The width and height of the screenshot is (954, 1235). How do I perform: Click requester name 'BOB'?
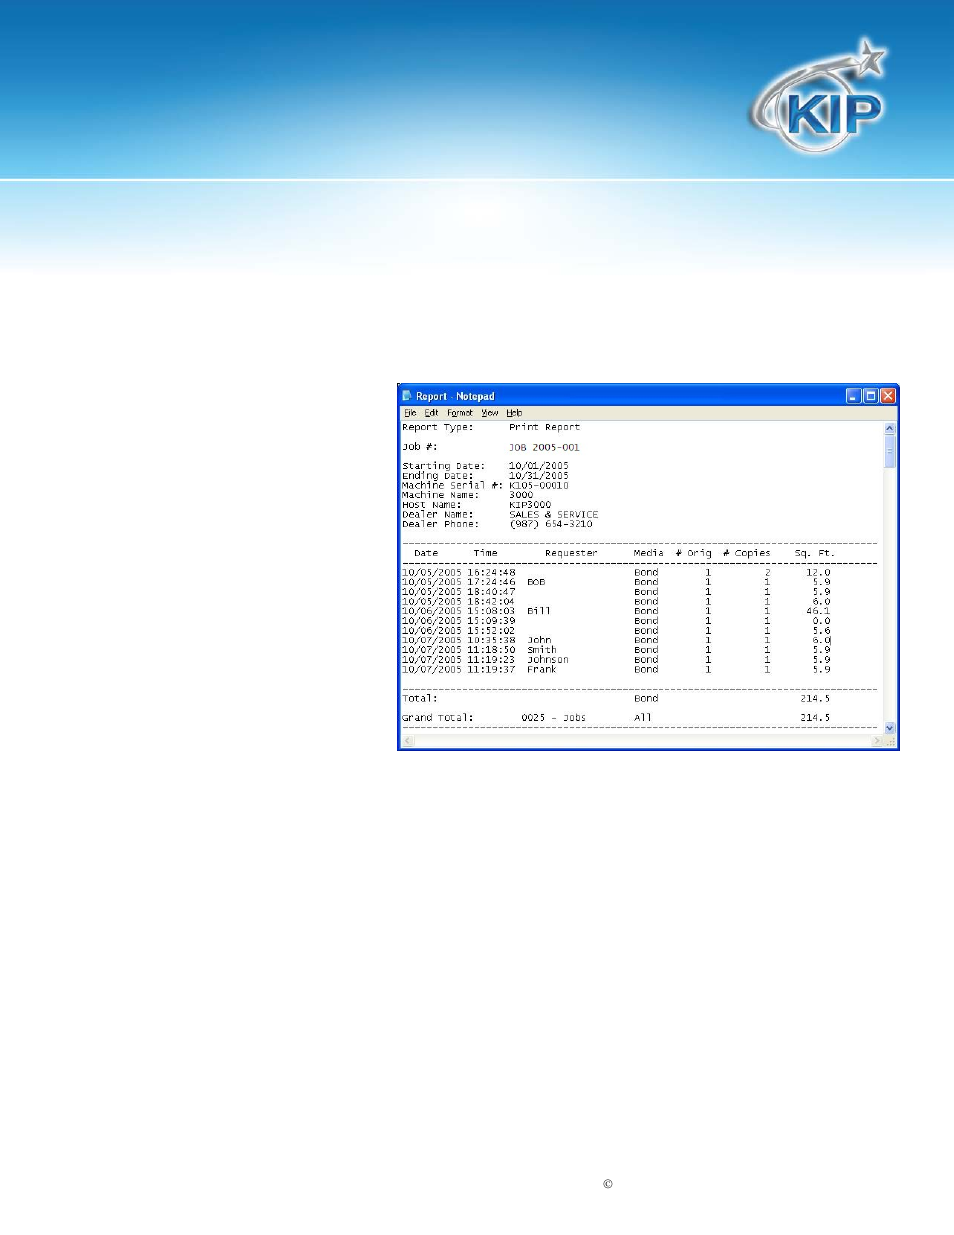[536, 582]
